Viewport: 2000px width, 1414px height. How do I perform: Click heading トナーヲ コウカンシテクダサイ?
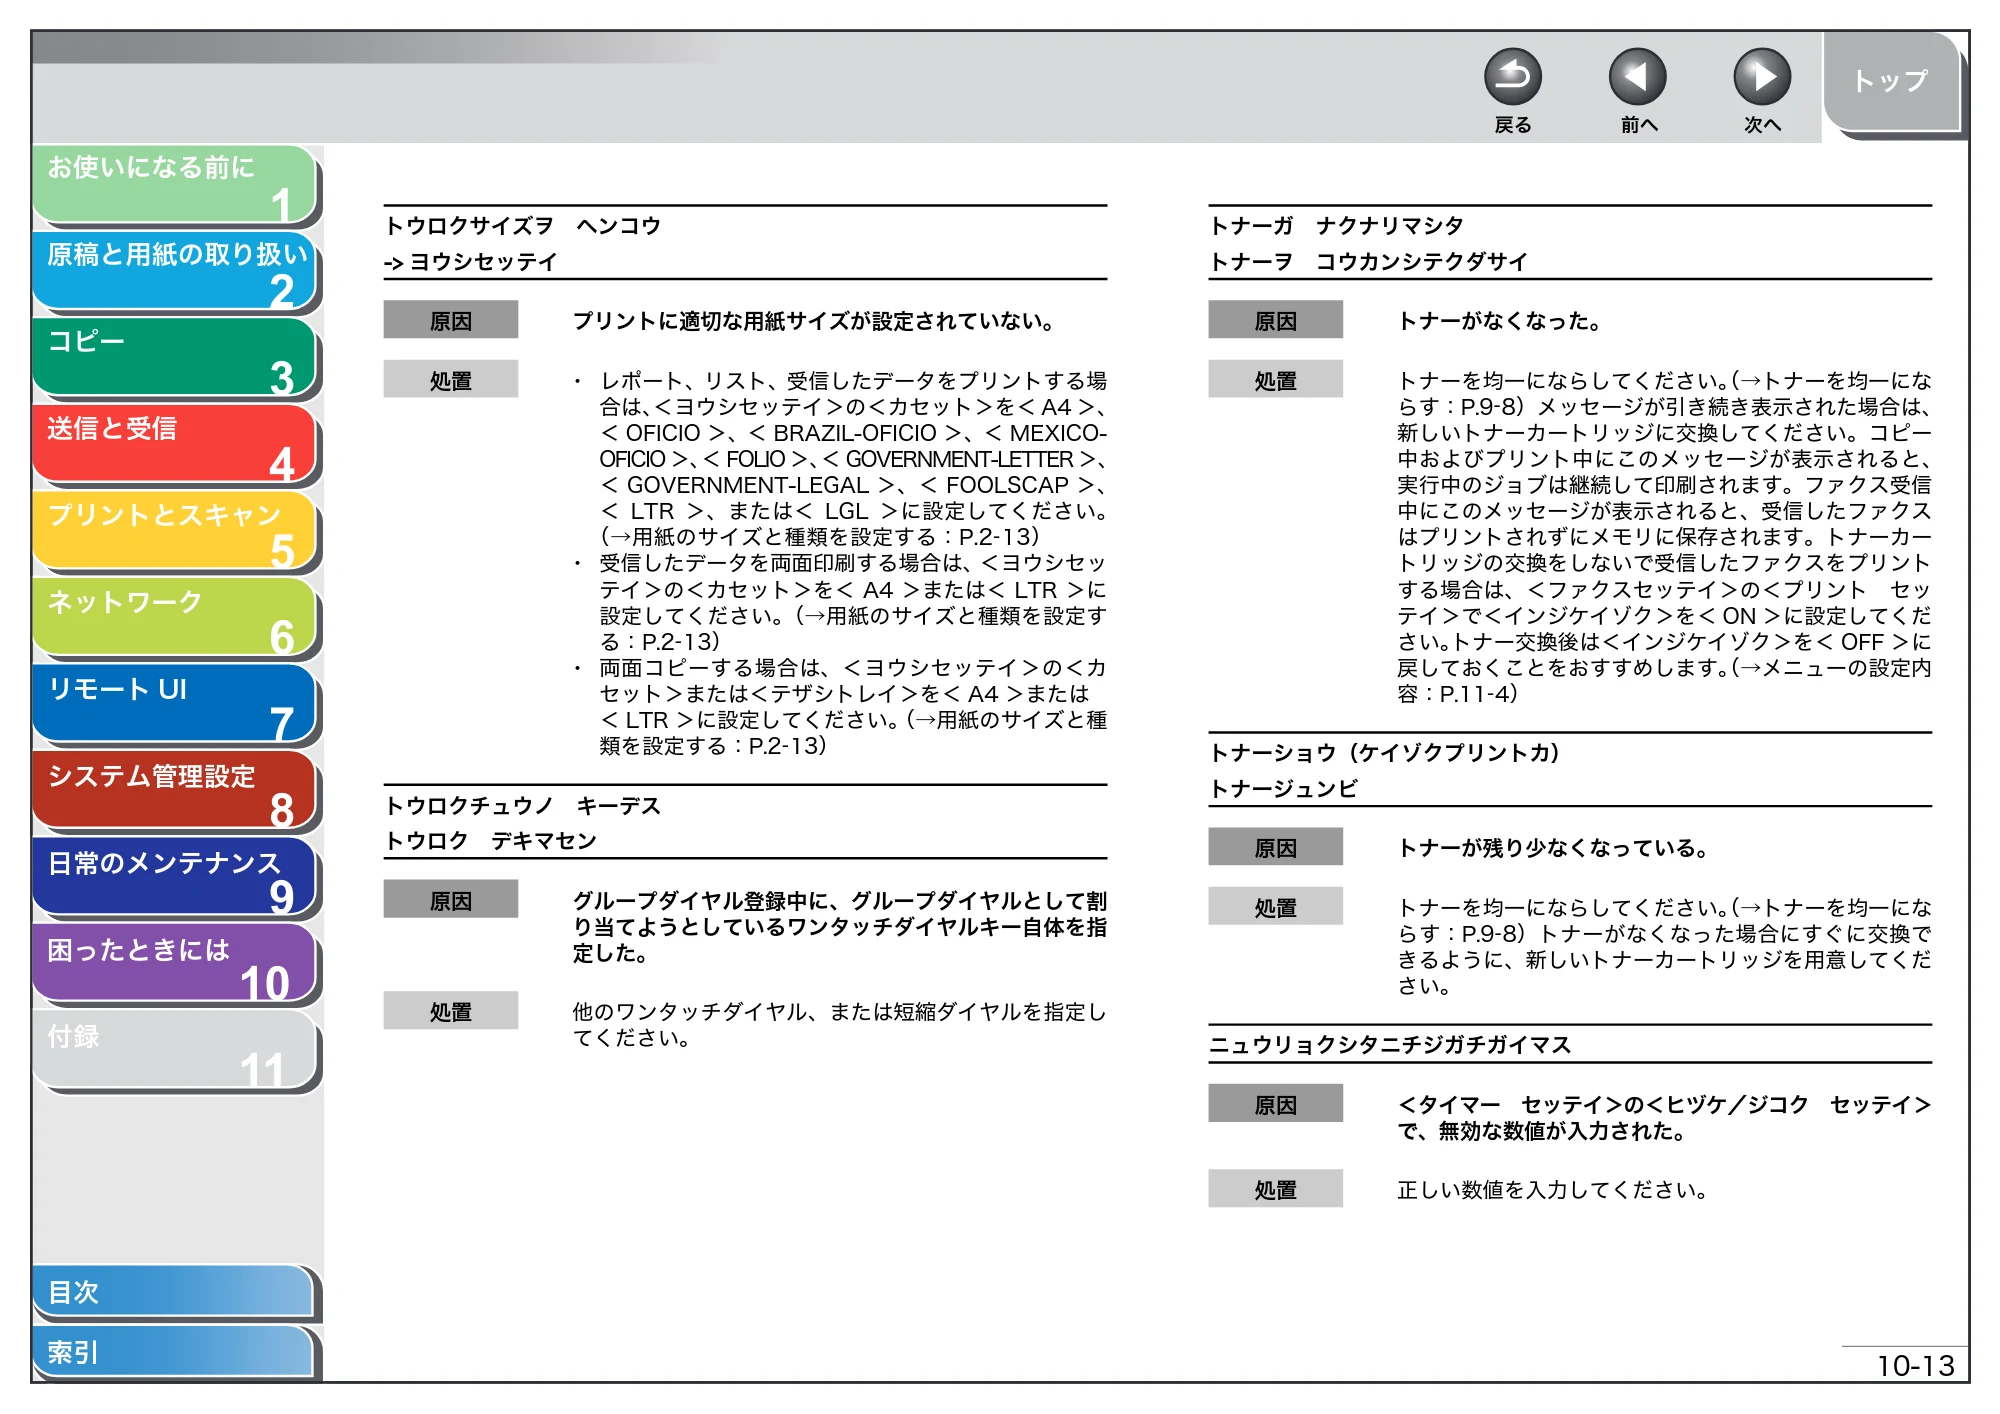1369,262
